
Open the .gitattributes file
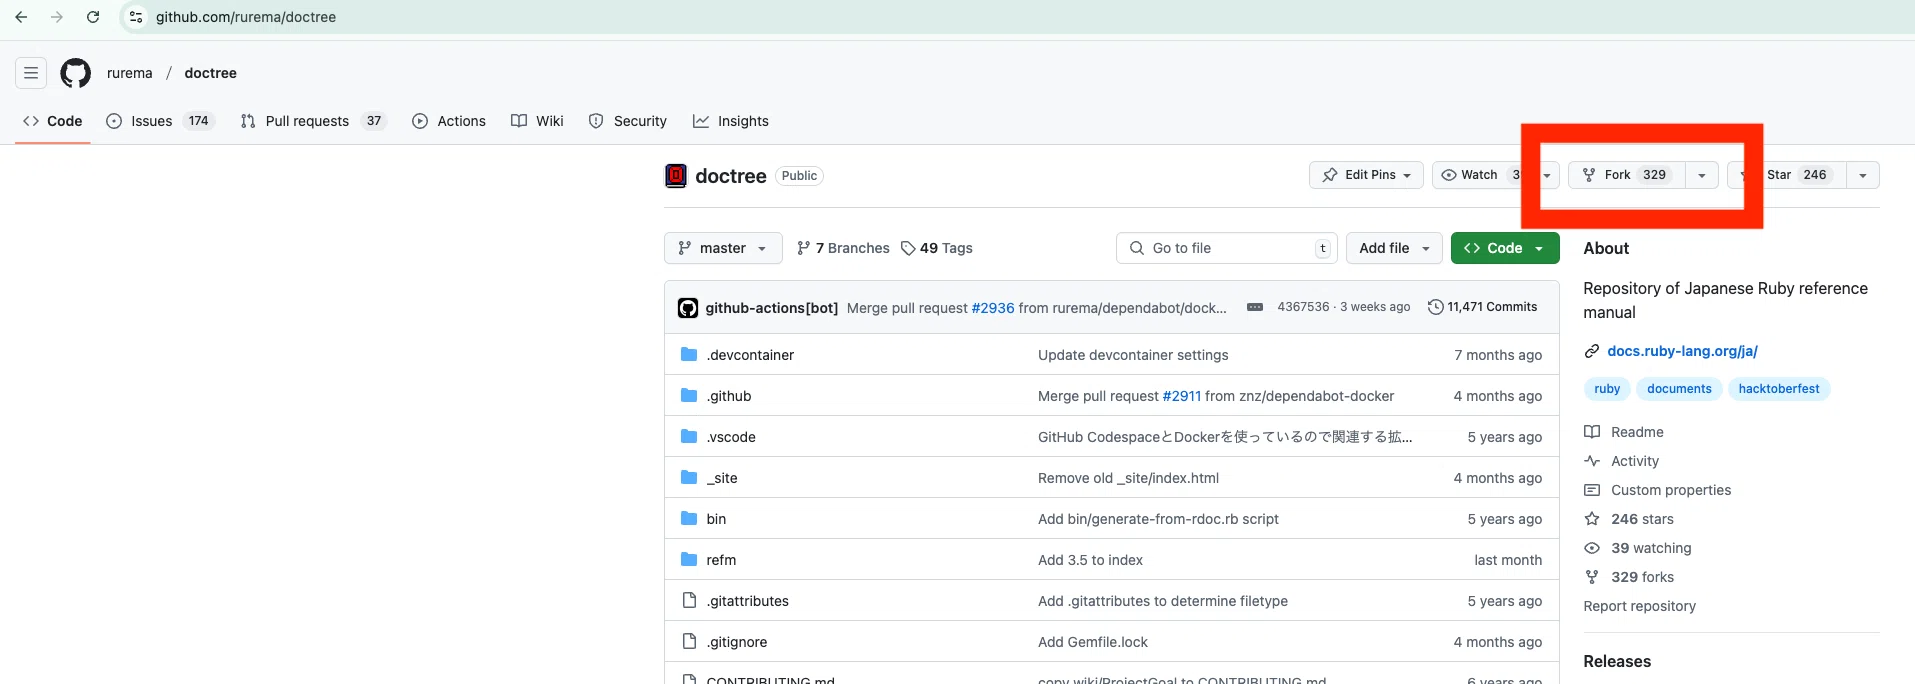748,601
